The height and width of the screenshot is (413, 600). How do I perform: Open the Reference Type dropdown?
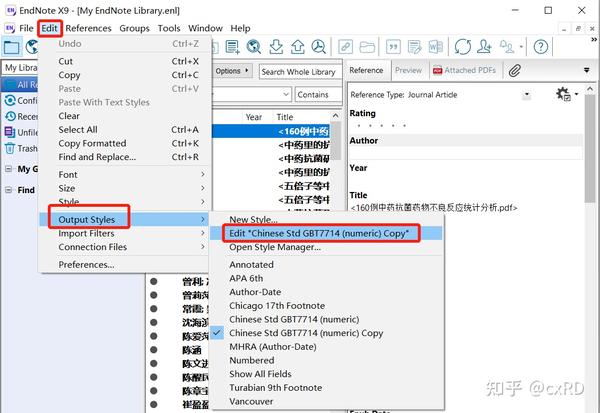coord(527,95)
